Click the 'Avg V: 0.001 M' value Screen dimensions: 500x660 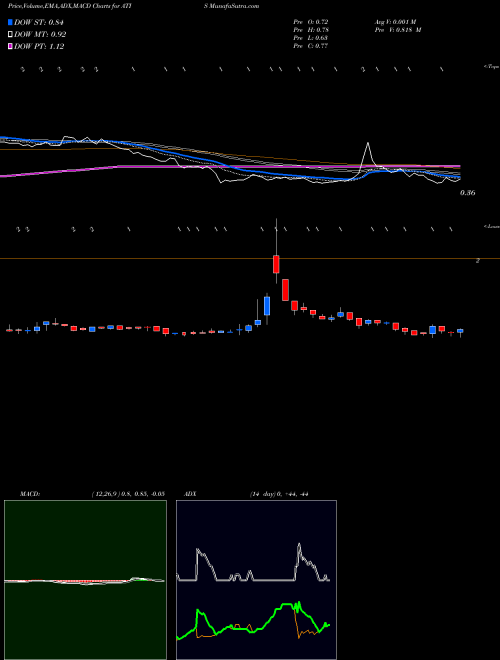pos(396,22)
